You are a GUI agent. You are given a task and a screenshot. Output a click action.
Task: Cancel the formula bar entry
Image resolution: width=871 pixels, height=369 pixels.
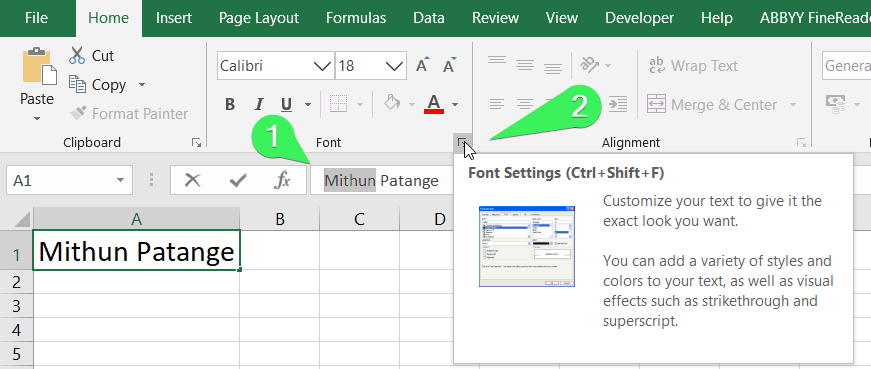pos(192,179)
